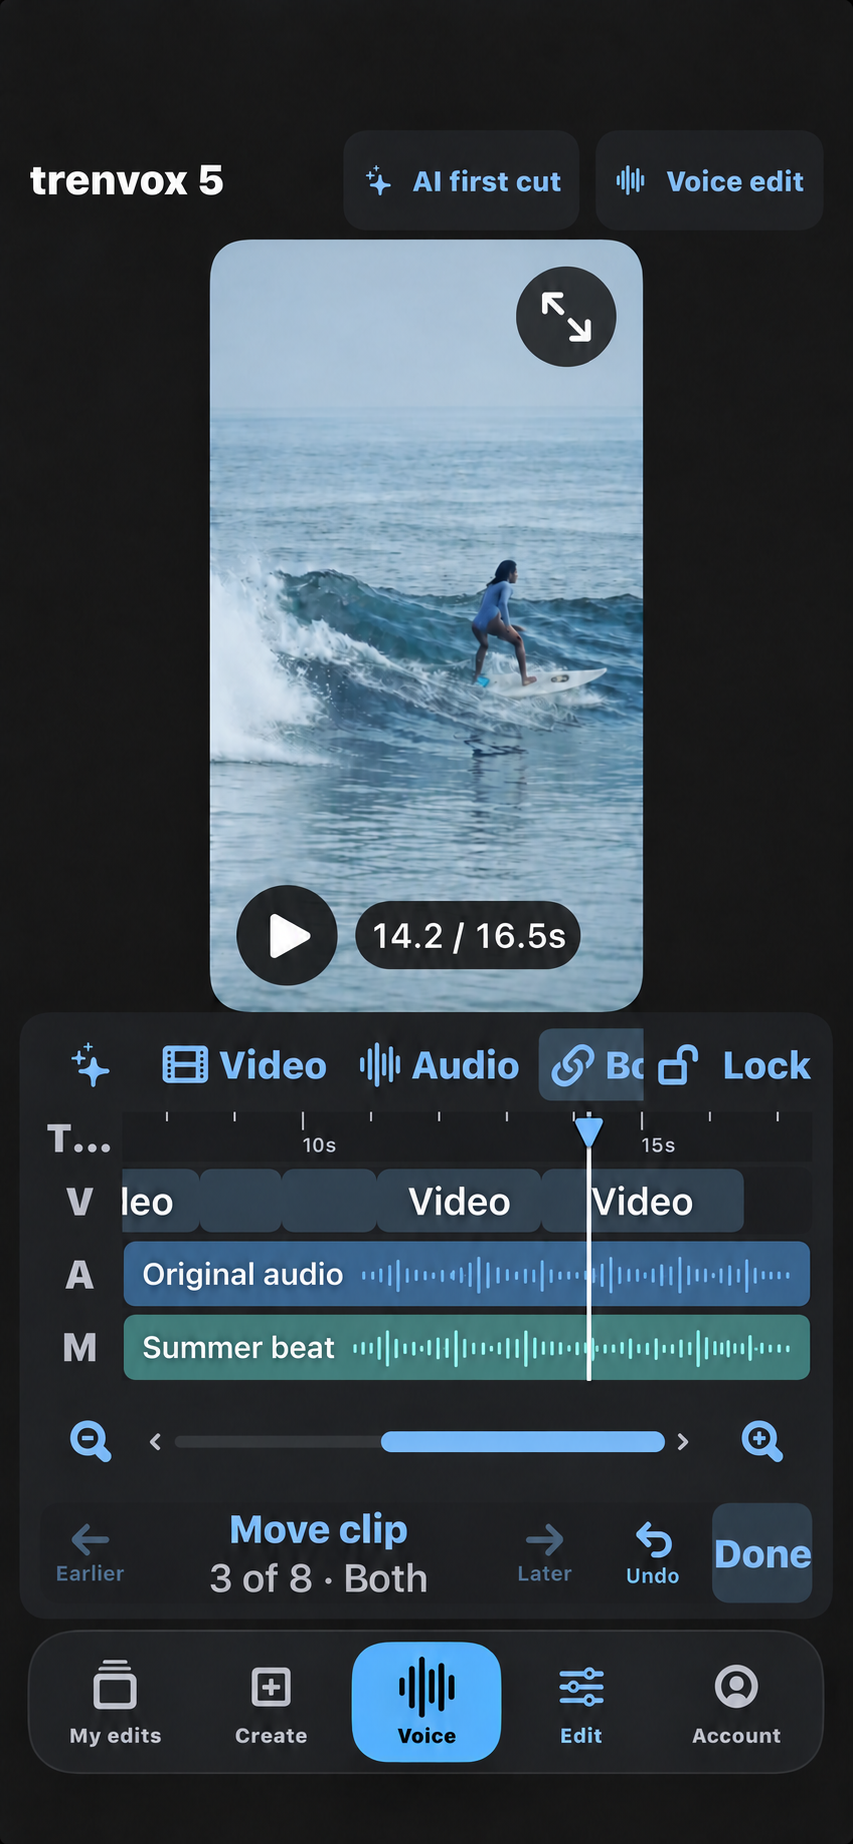Click the timeline scrollbar thumb
853x1844 pixels.
(523, 1441)
